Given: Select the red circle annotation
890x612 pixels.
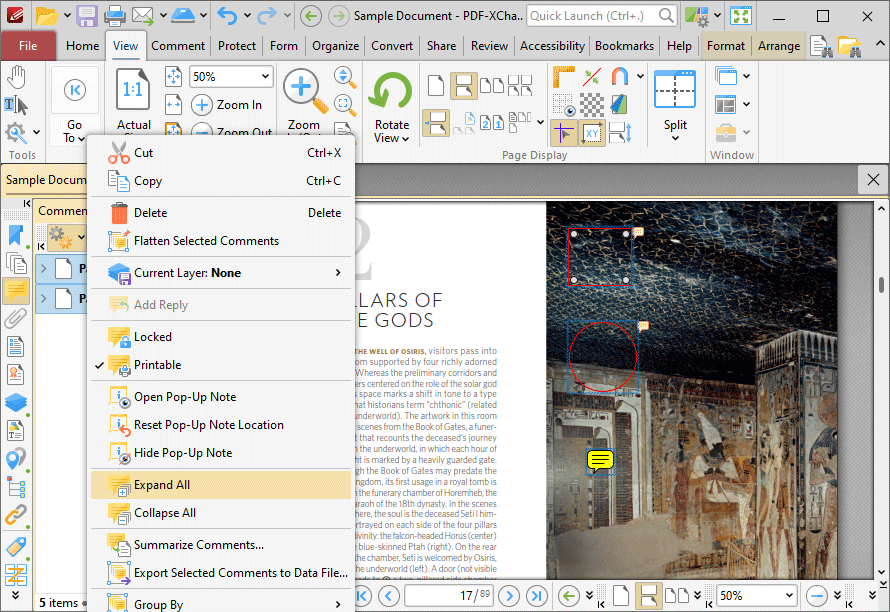Looking at the screenshot, I should click(602, 357).
